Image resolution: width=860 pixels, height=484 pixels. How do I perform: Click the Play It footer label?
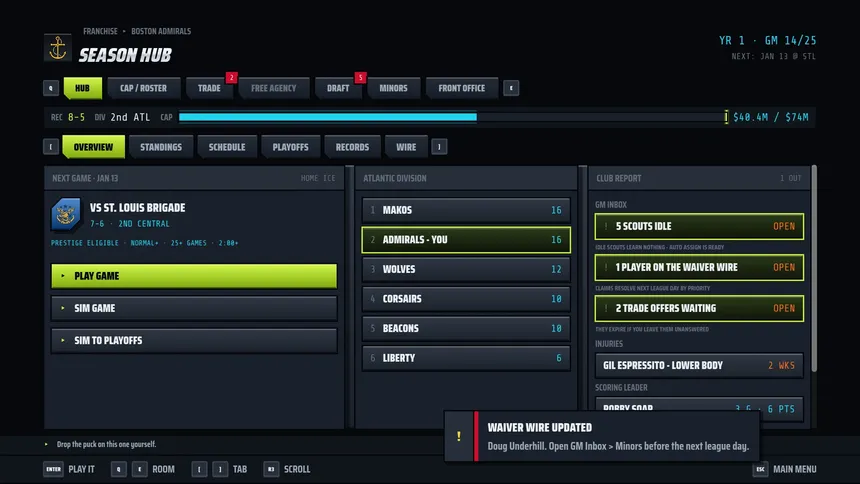click(82, 469)
